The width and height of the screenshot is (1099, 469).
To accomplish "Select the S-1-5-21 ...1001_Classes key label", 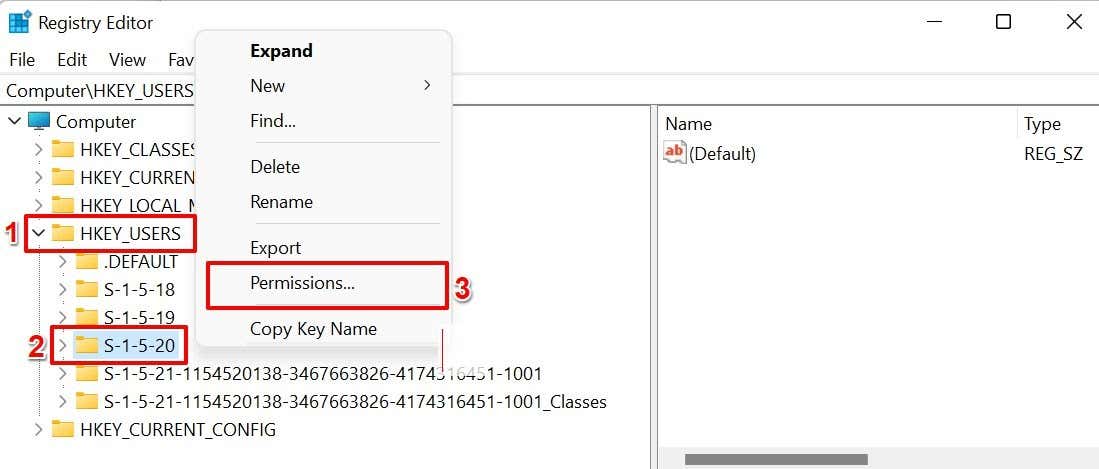I will 355,402.
